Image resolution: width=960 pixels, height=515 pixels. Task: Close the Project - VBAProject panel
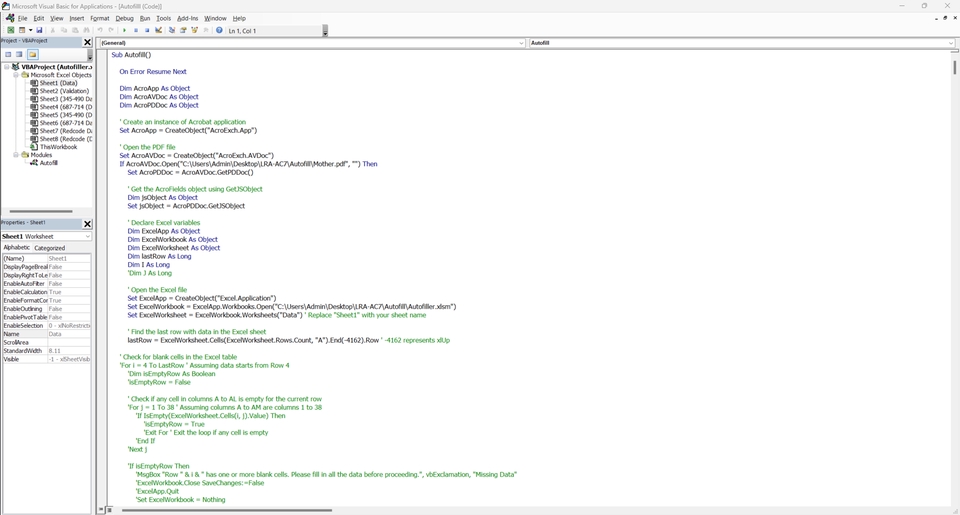(87, 42)
